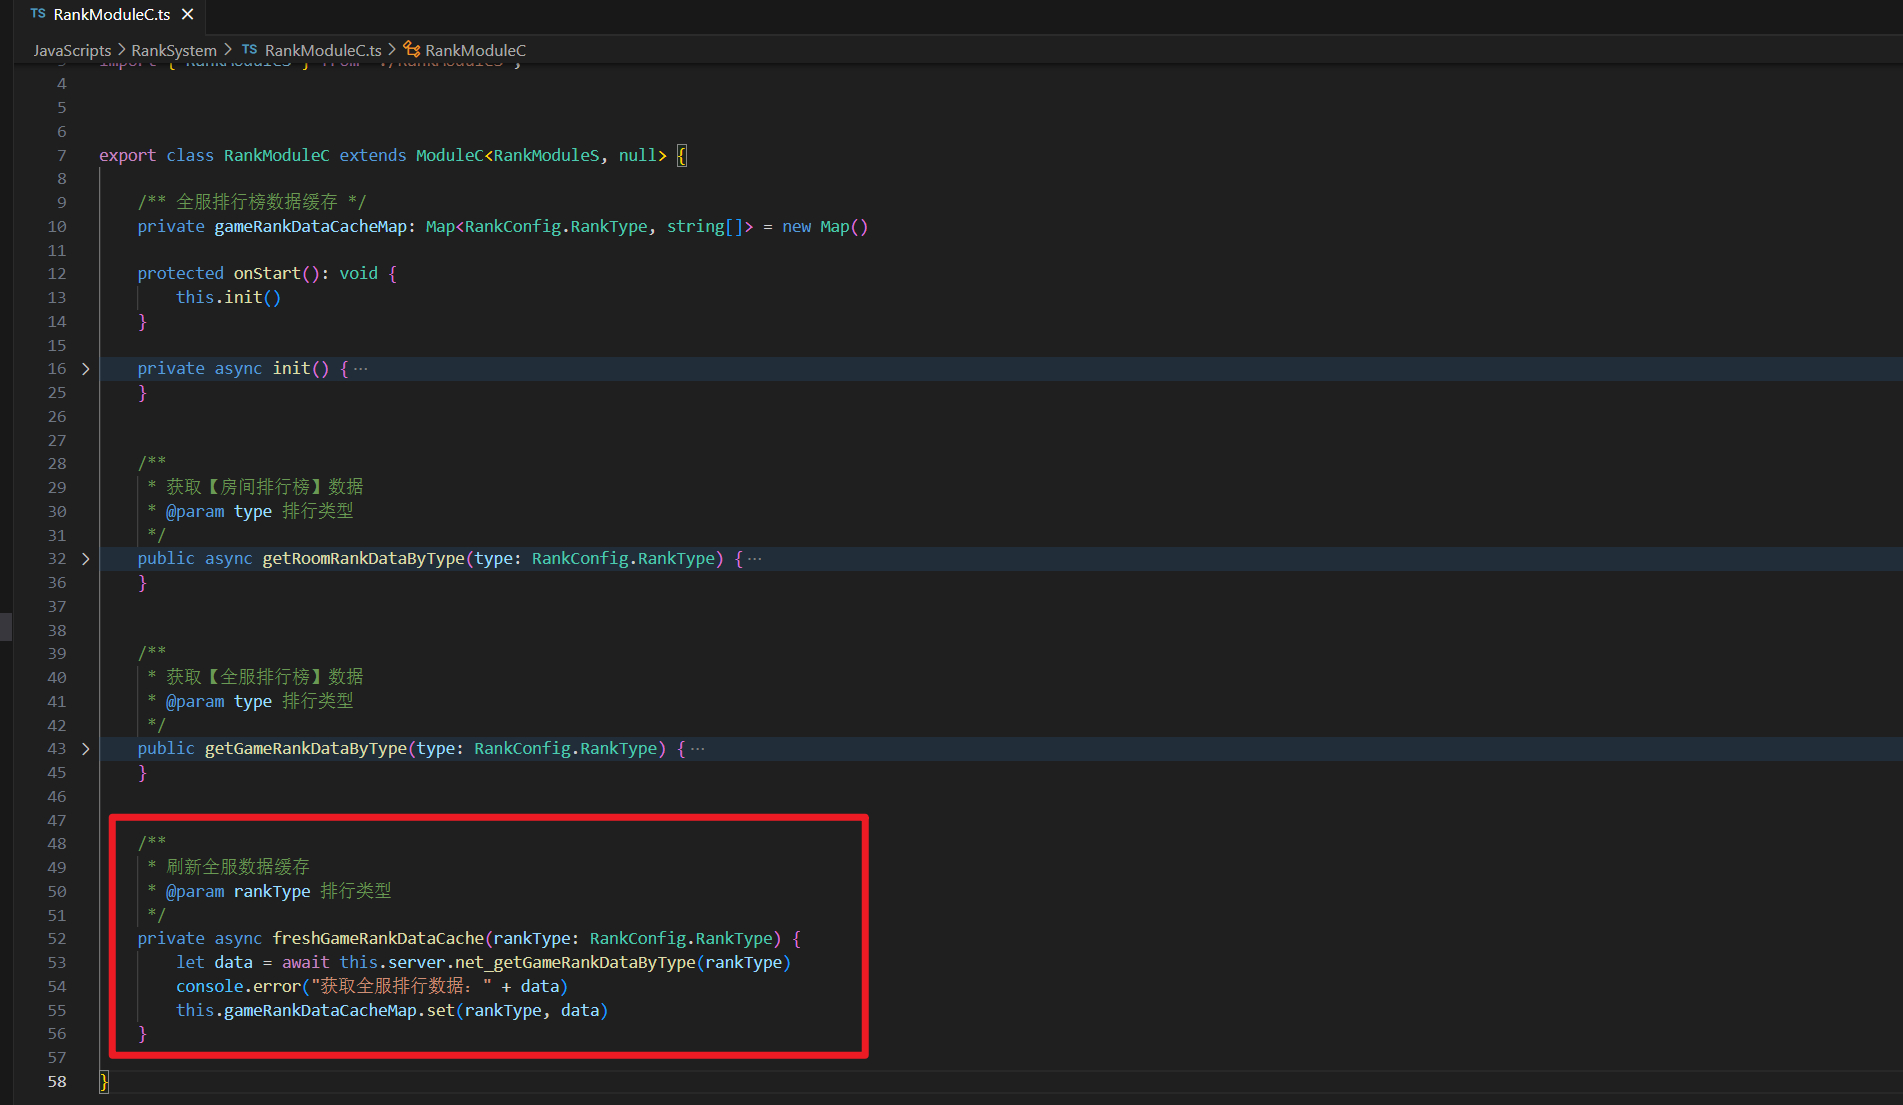Click 'freshGameRankDataCache' method name
Image resolution: width=1903 pixels, height=1105 pixels.
click(x=378, y=939)
